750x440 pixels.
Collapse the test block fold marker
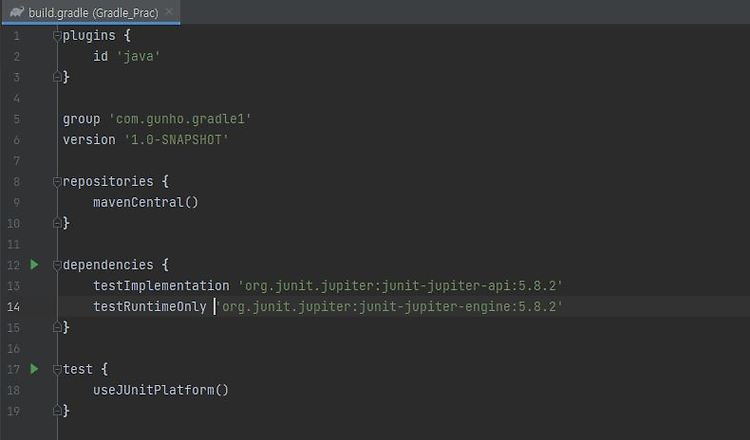[x=57, y=369]
